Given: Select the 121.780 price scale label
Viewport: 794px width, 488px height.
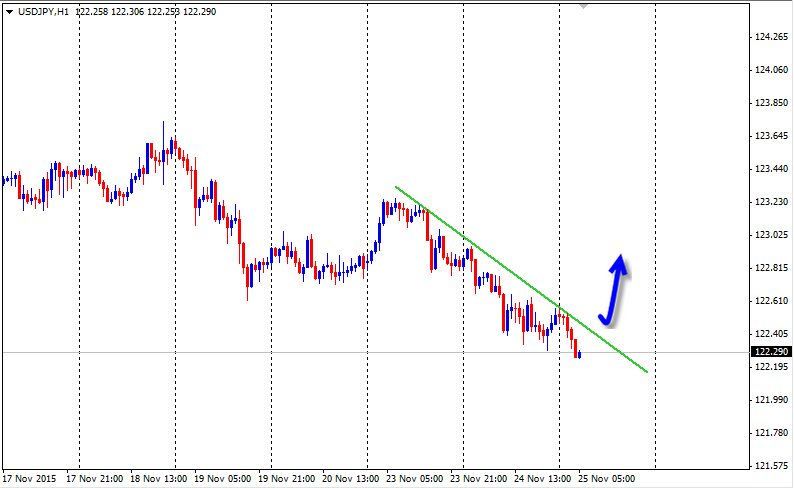Looking at the screenshot, I should tap(772, 432).
